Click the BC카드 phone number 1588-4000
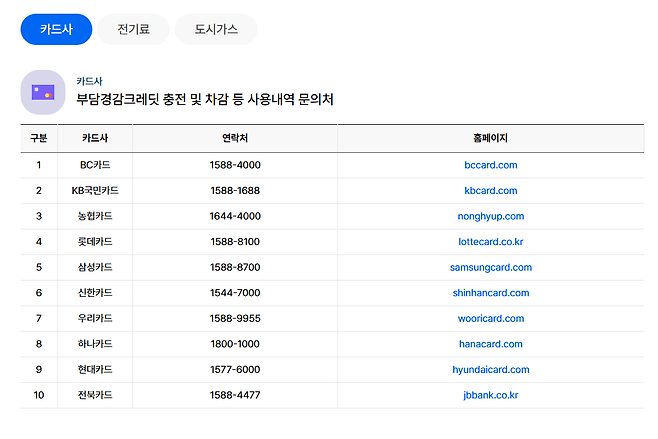 point(235,165)
